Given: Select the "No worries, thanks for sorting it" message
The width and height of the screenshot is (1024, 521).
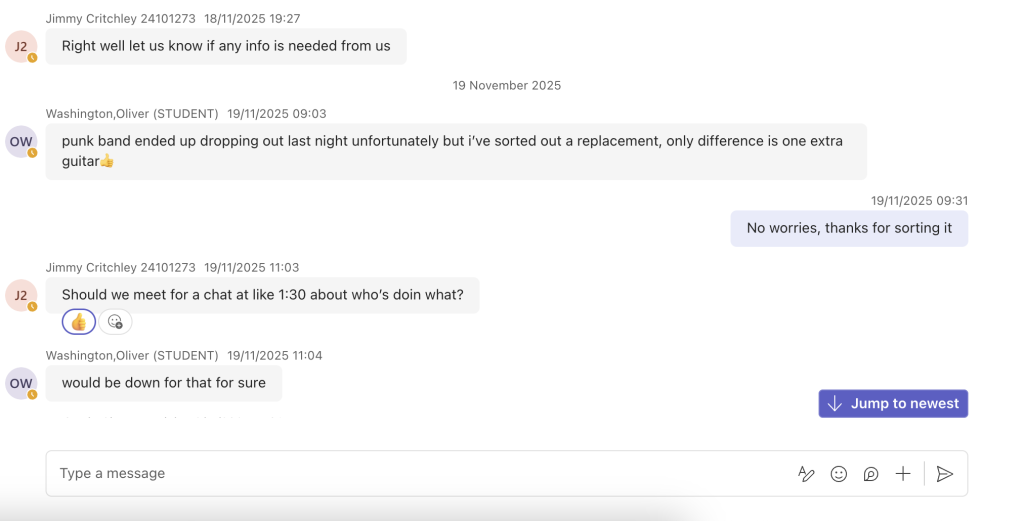Looking at the screenshot, I should (x=849, y=228).
